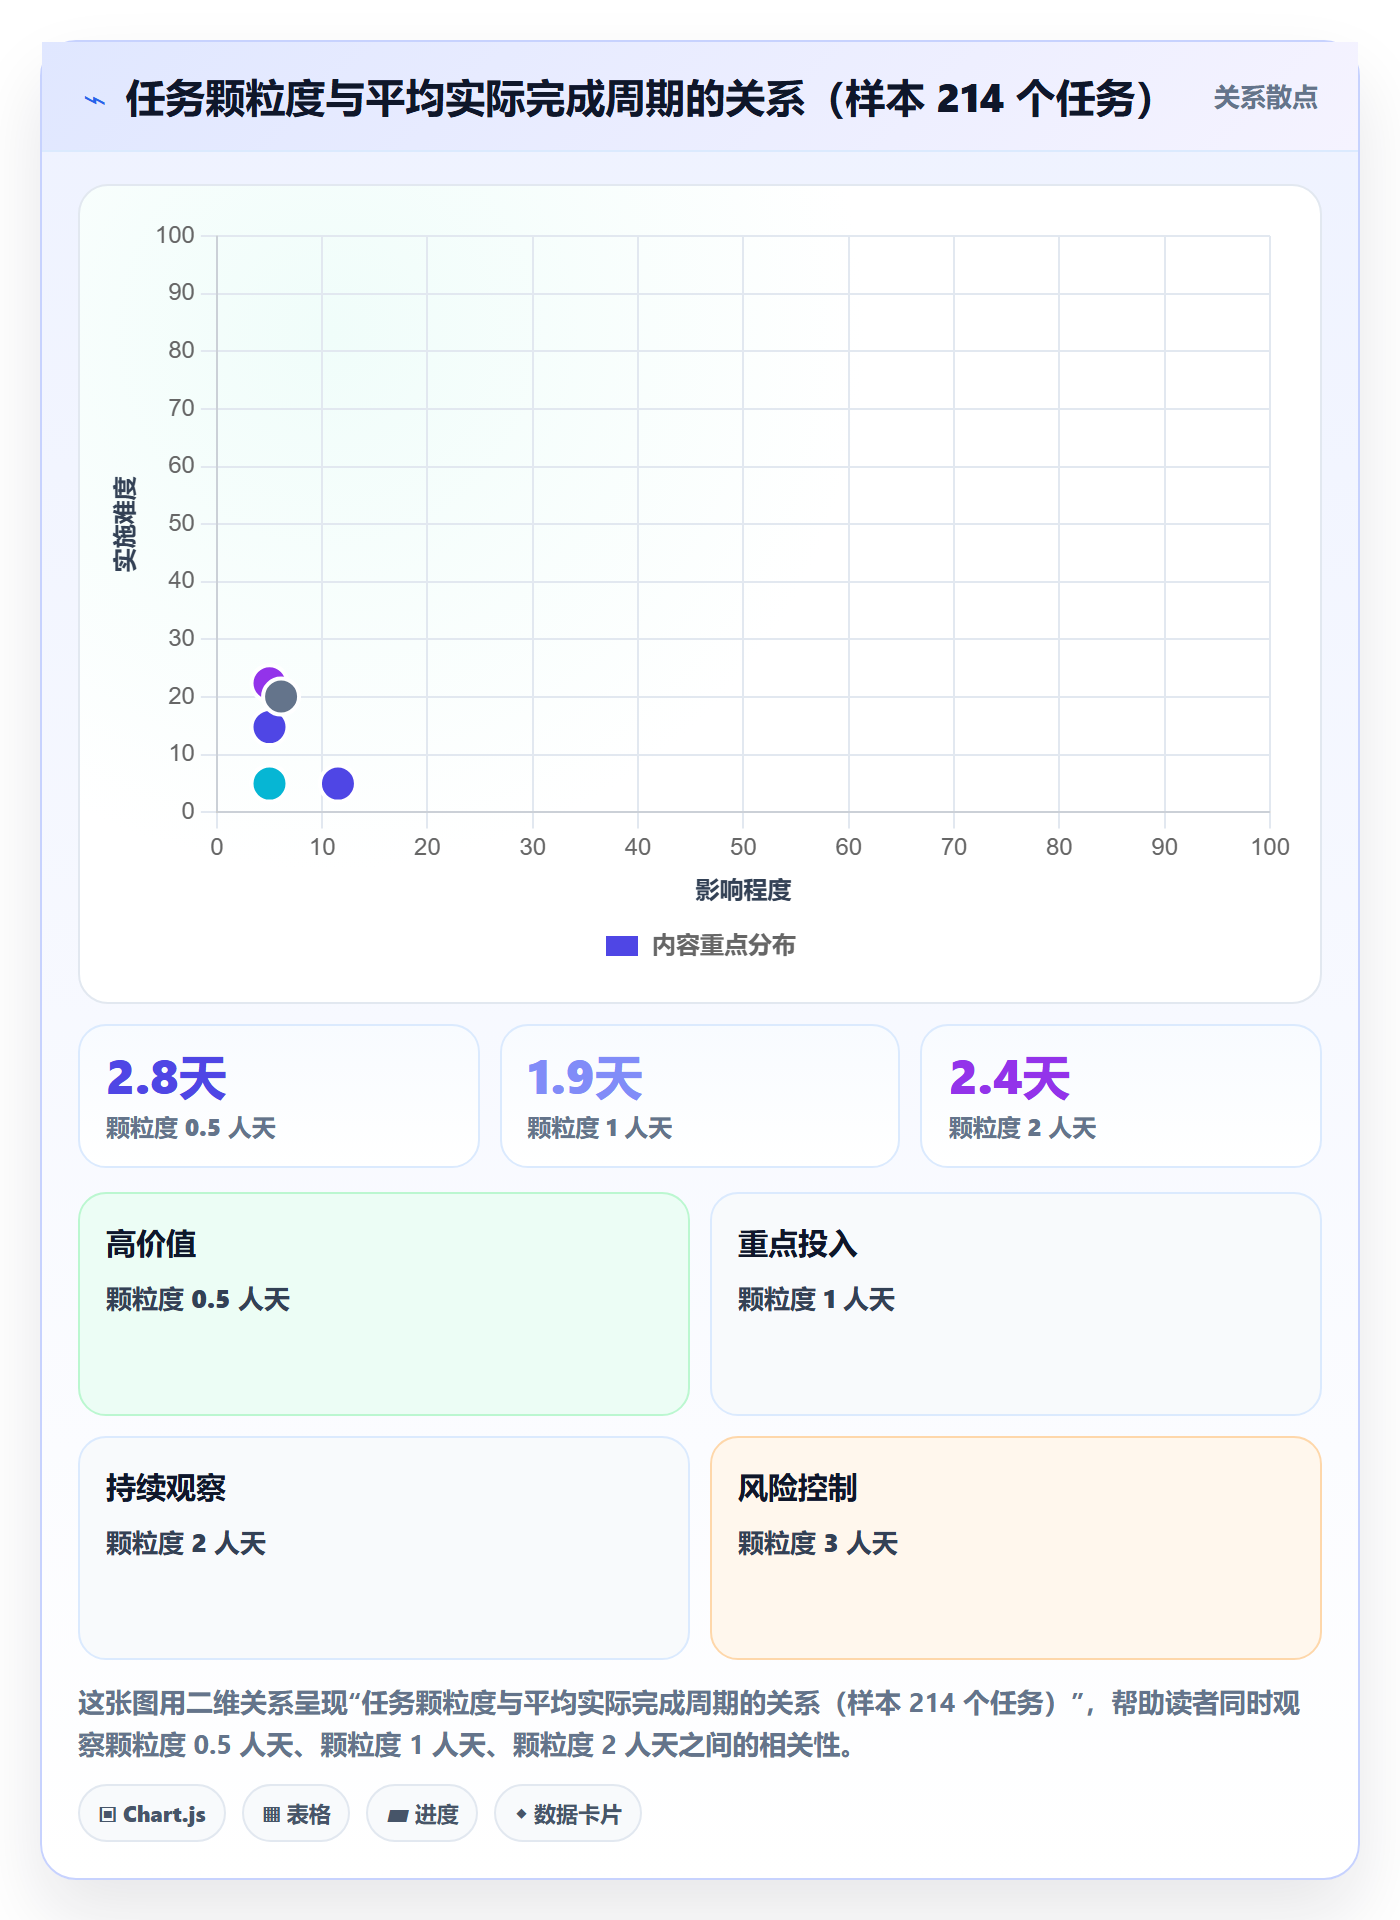The height and width of the screenshot is (1920, 1400).
Task: Select the gray scatter point on the chart
Action: point(281,697)
